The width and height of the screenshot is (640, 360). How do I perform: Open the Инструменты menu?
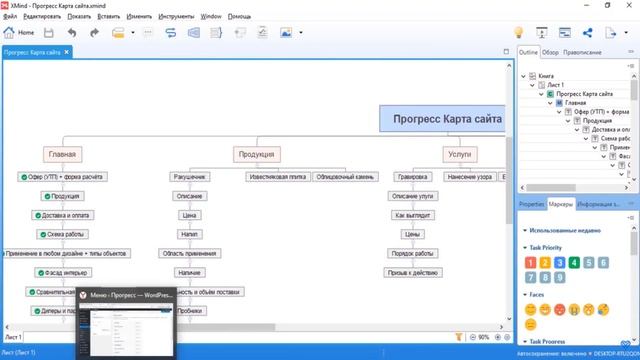pos(176,16)
